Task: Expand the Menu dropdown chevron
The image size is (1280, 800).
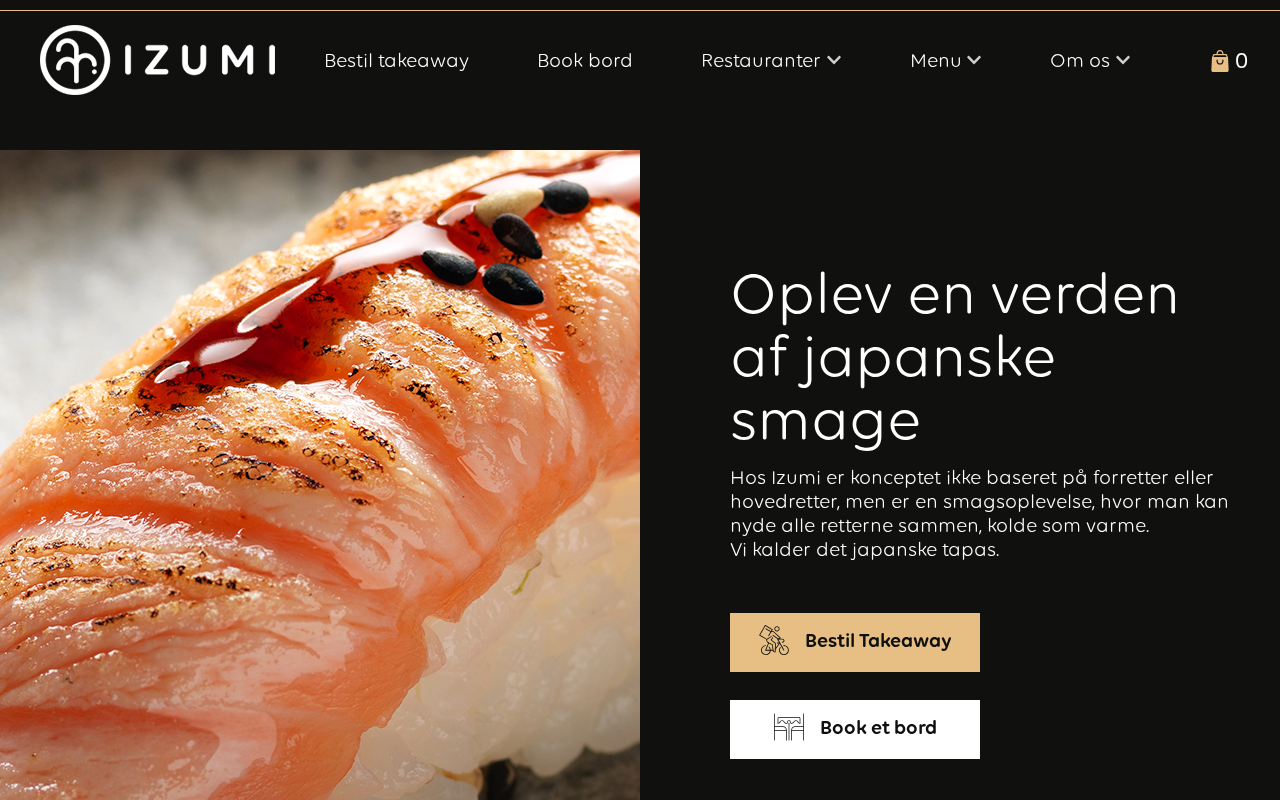Action: pos(974,61)
